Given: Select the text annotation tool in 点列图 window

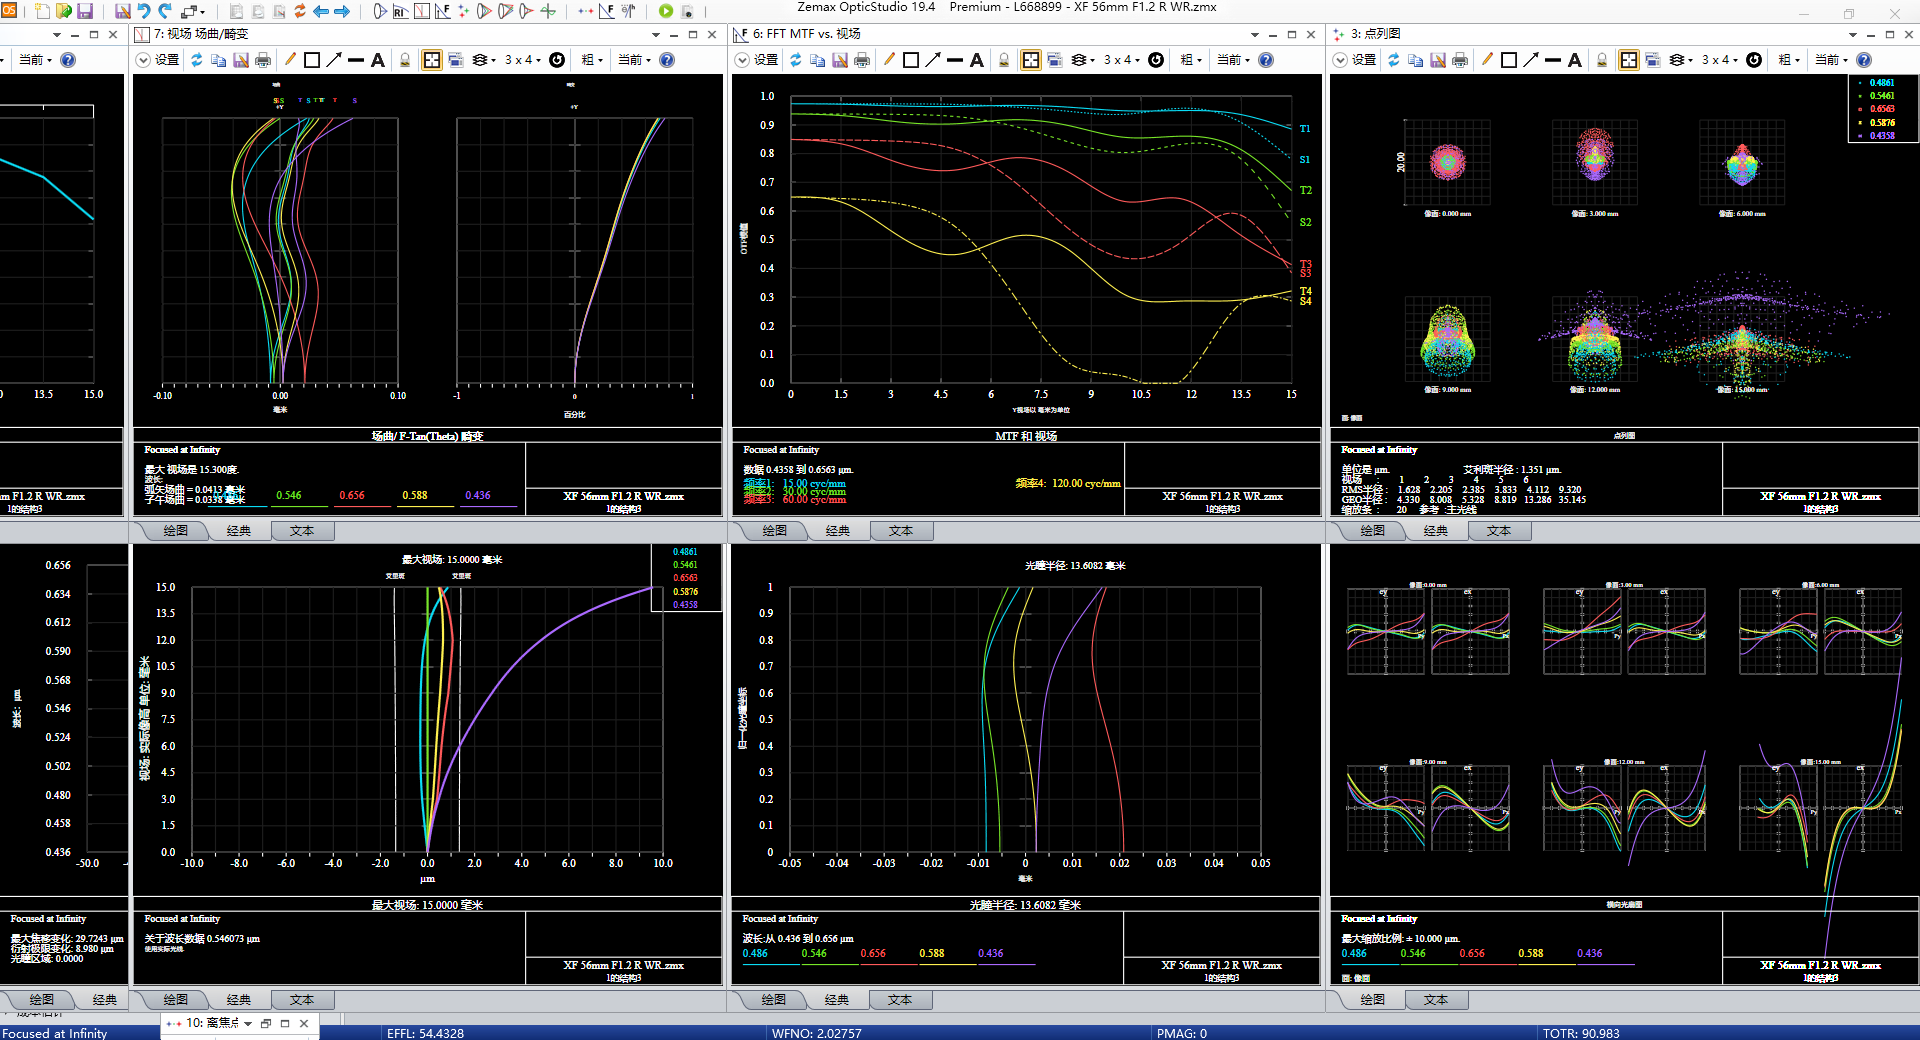Looking at the screenshot, I should tap(1575, 60).
